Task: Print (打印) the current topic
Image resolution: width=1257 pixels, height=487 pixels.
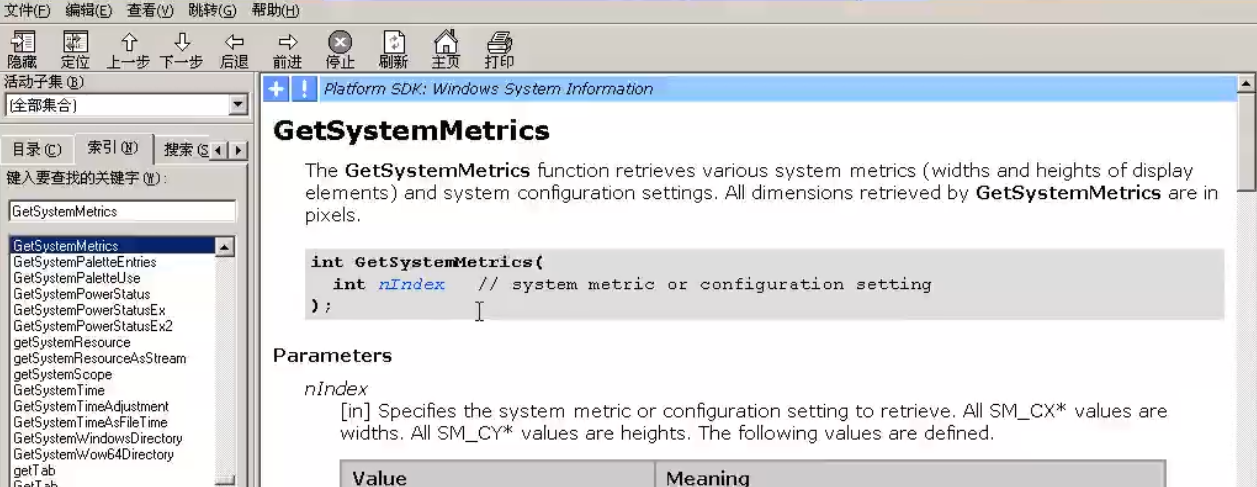Action: pos(499,50)
